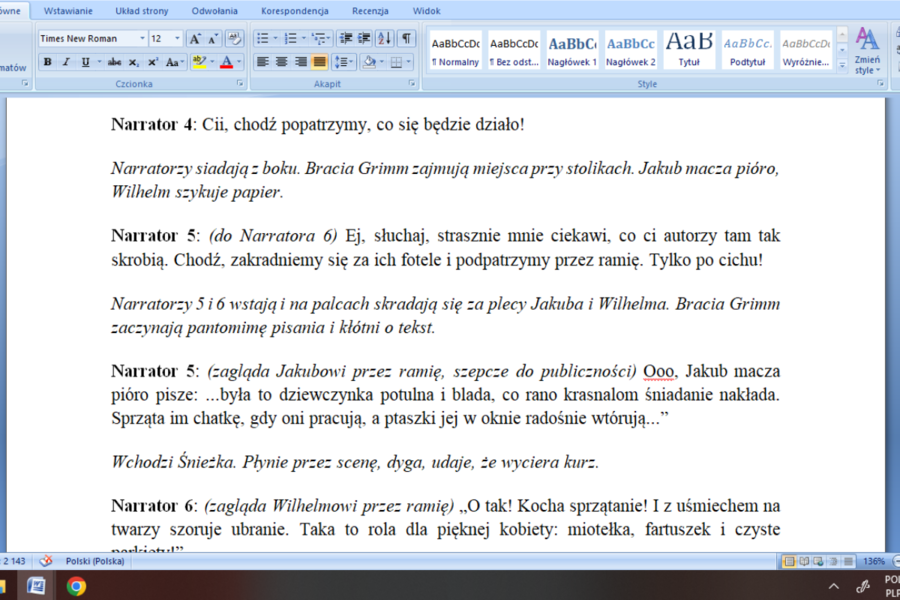
Task: Click the subscript icon
Action: [x=135, y=62]
